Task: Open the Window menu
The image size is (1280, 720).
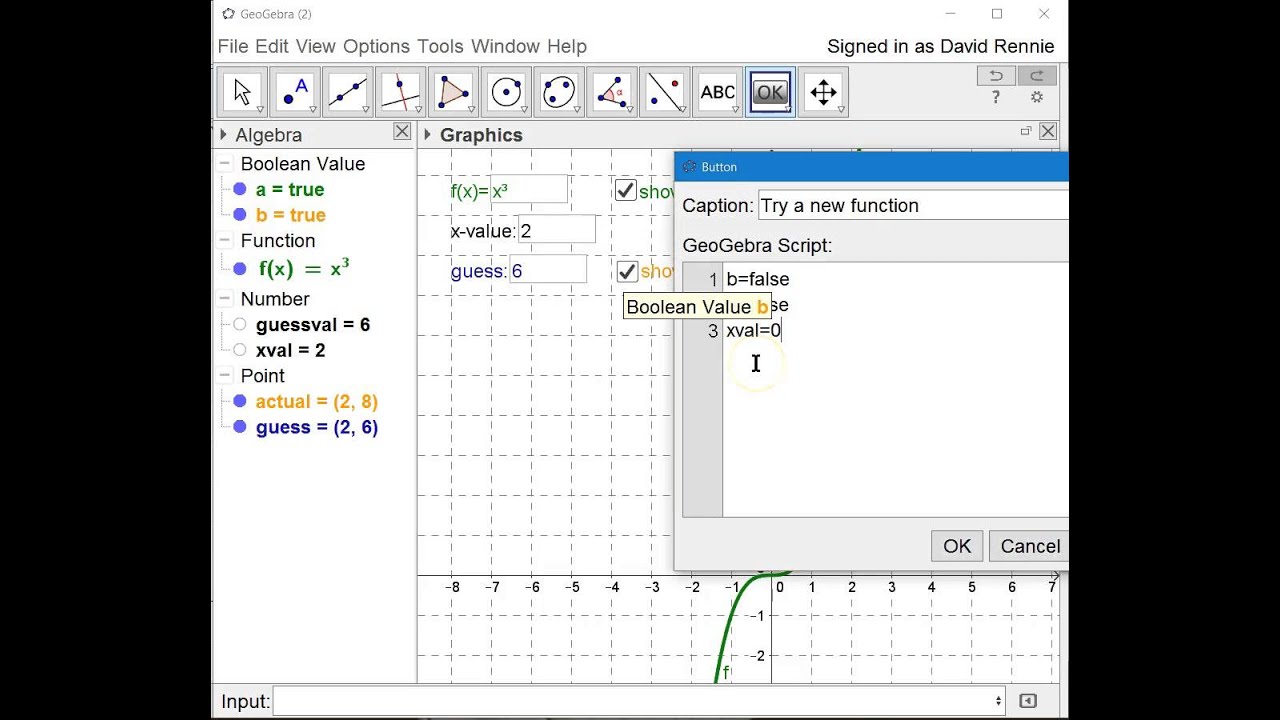Action: click(x=505, y=46)
